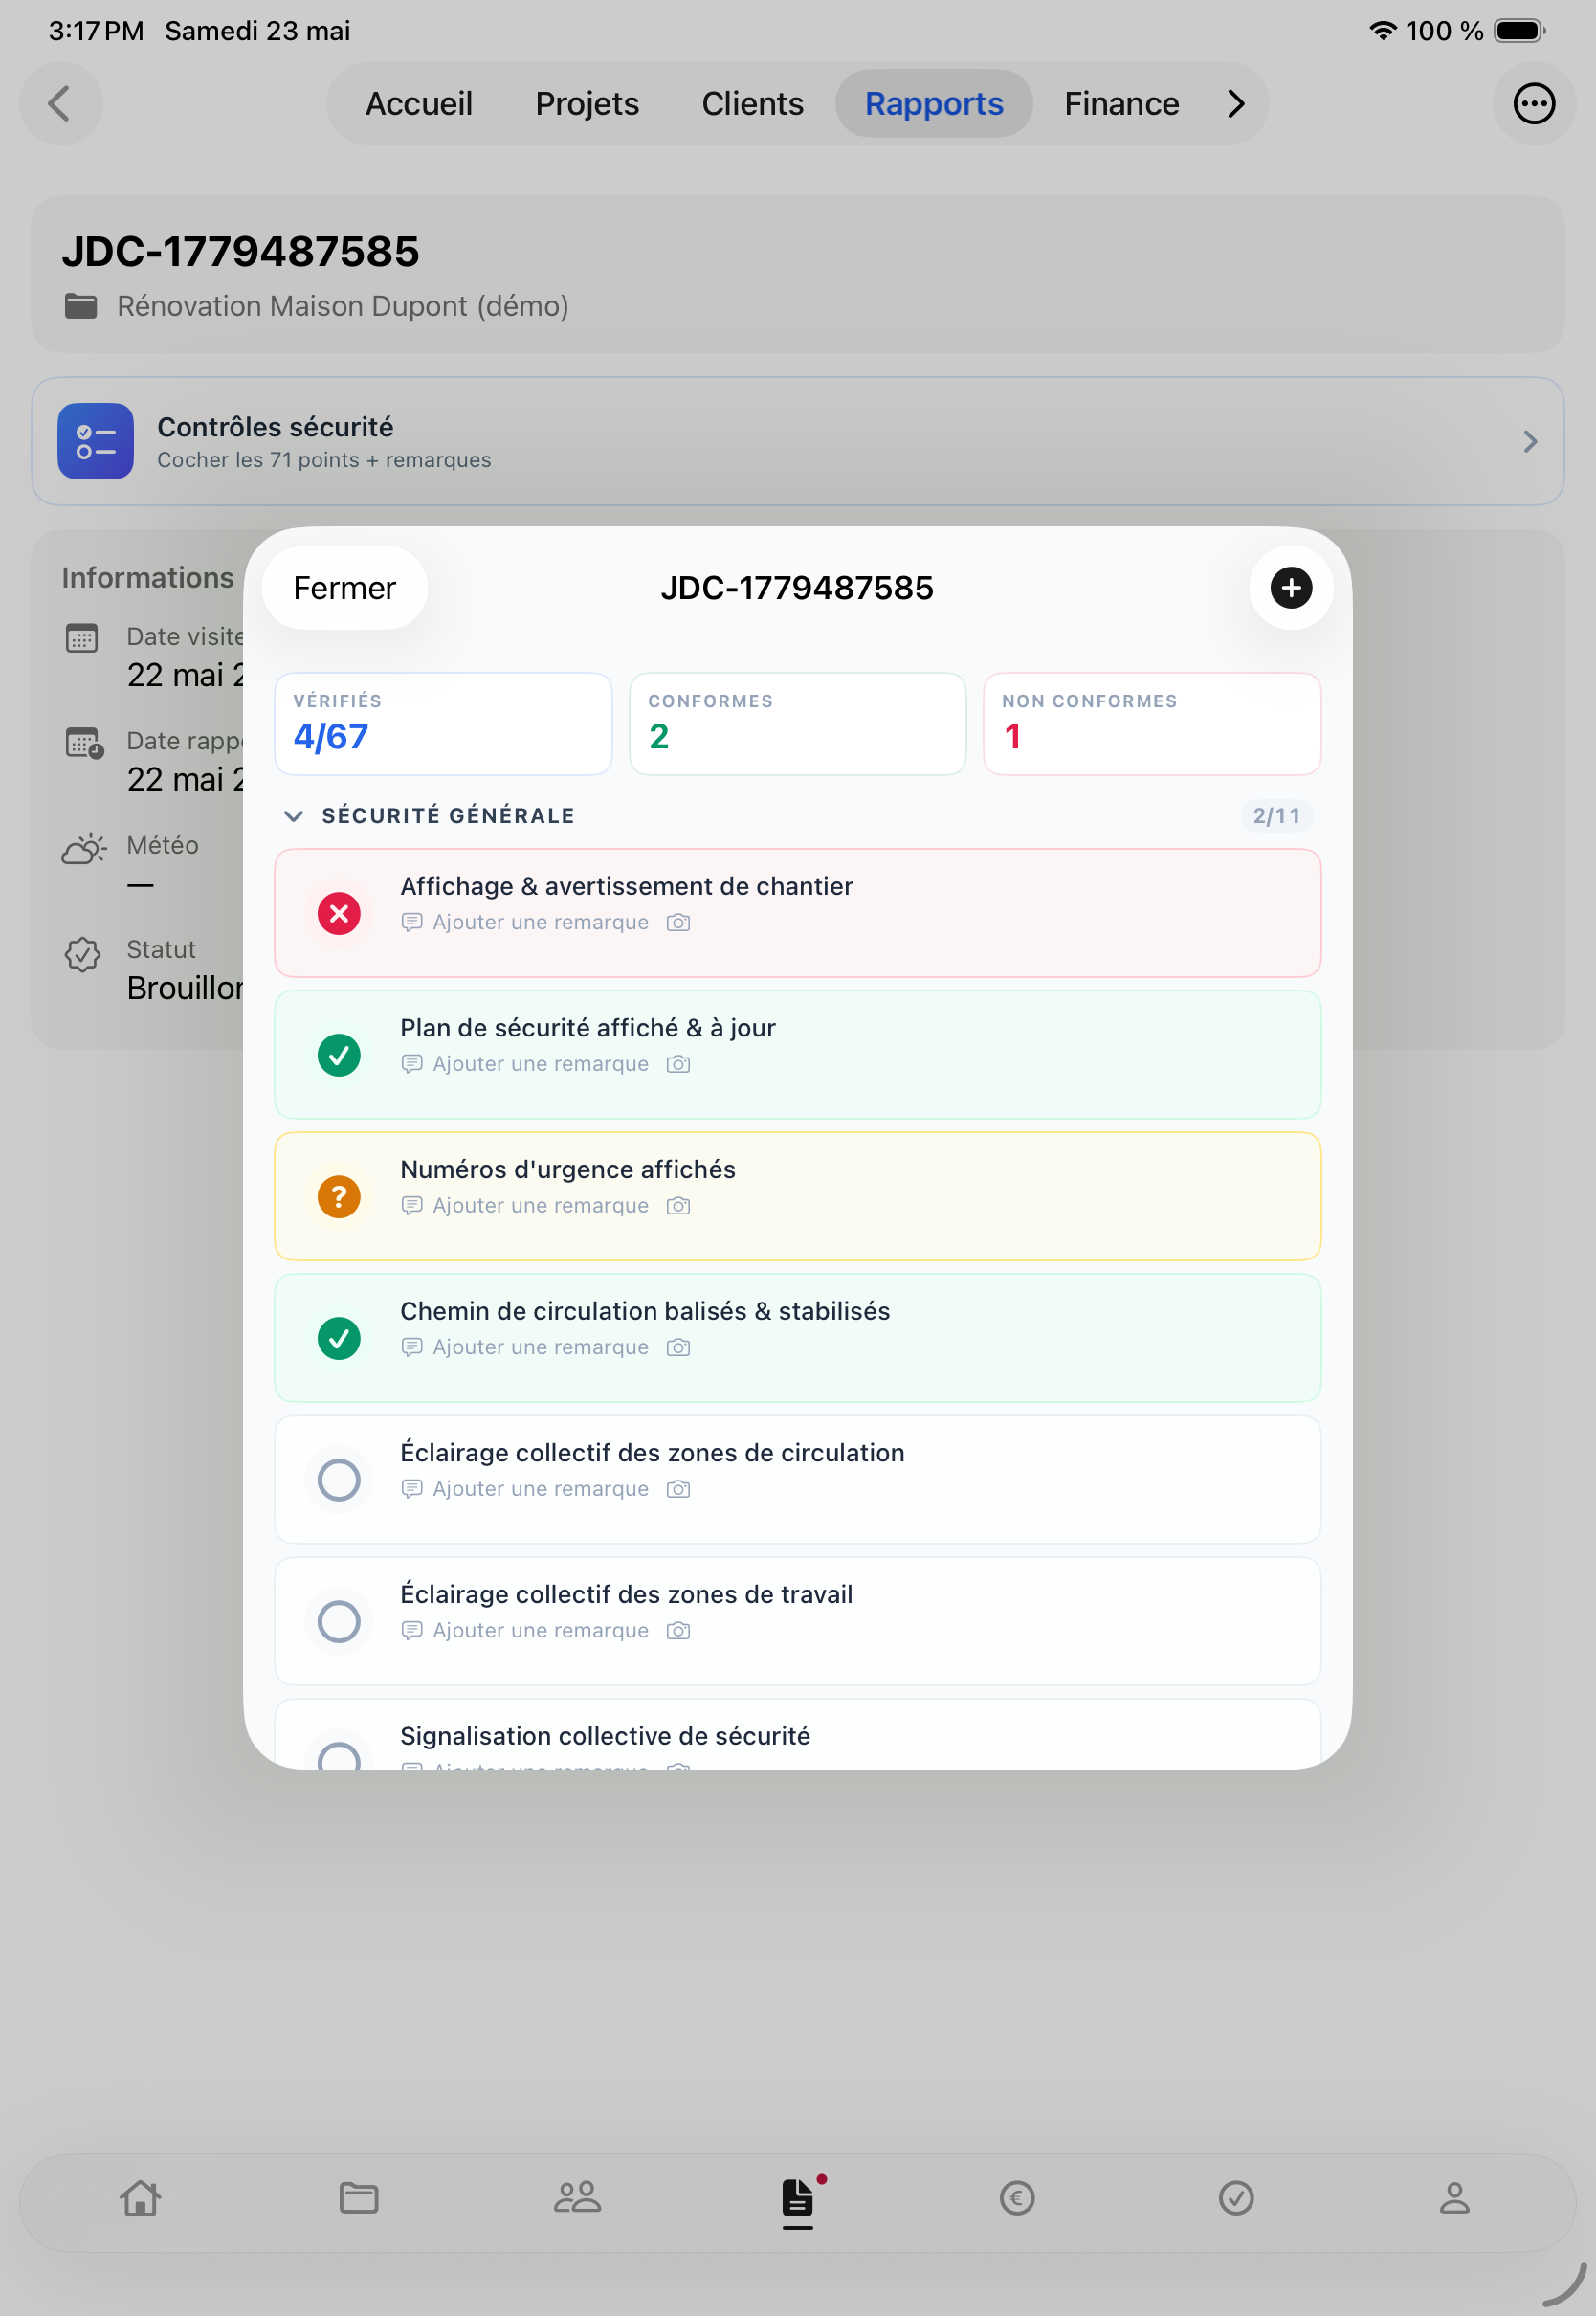This screenshot has width=1596, height=2316.
Task: Open the more options ellipsis menu
Action: tap(1534, 103)
